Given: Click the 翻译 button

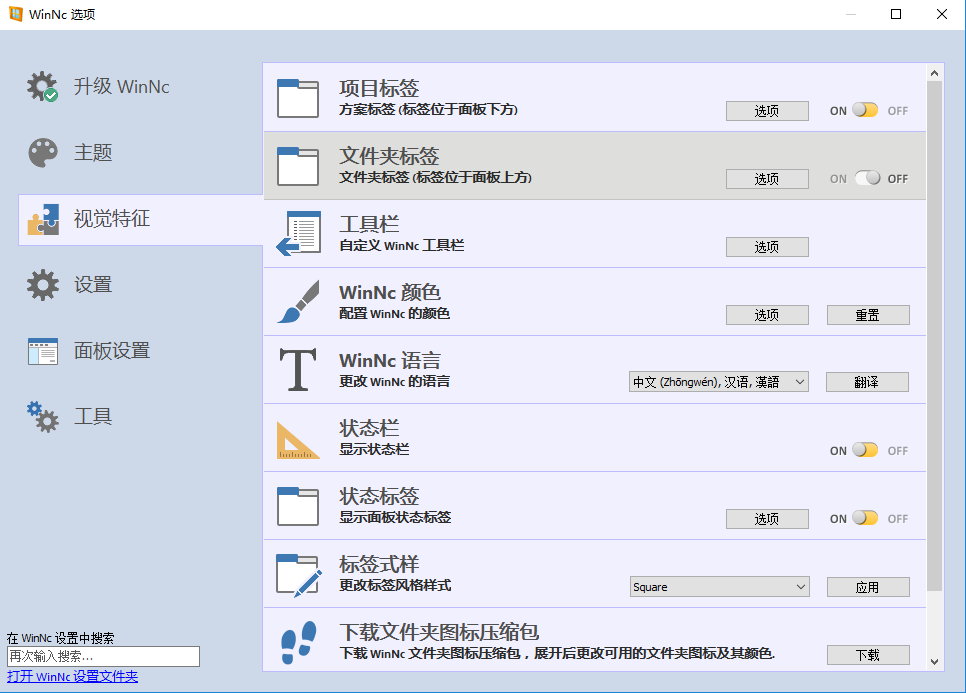Looking at the screenshot, I should (867, 382).
